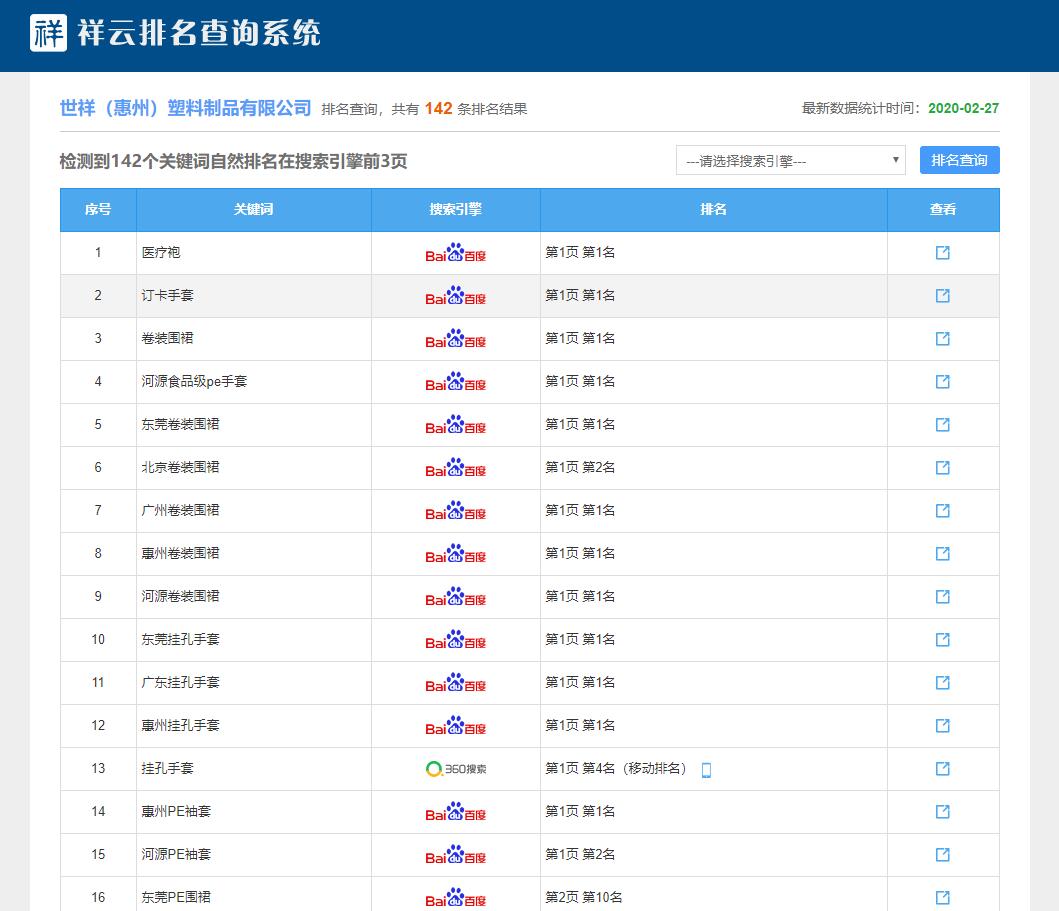Open view icon for 东莞PE围裙 row
This screenshot has height=911, width=1059.
pos(942,897)
